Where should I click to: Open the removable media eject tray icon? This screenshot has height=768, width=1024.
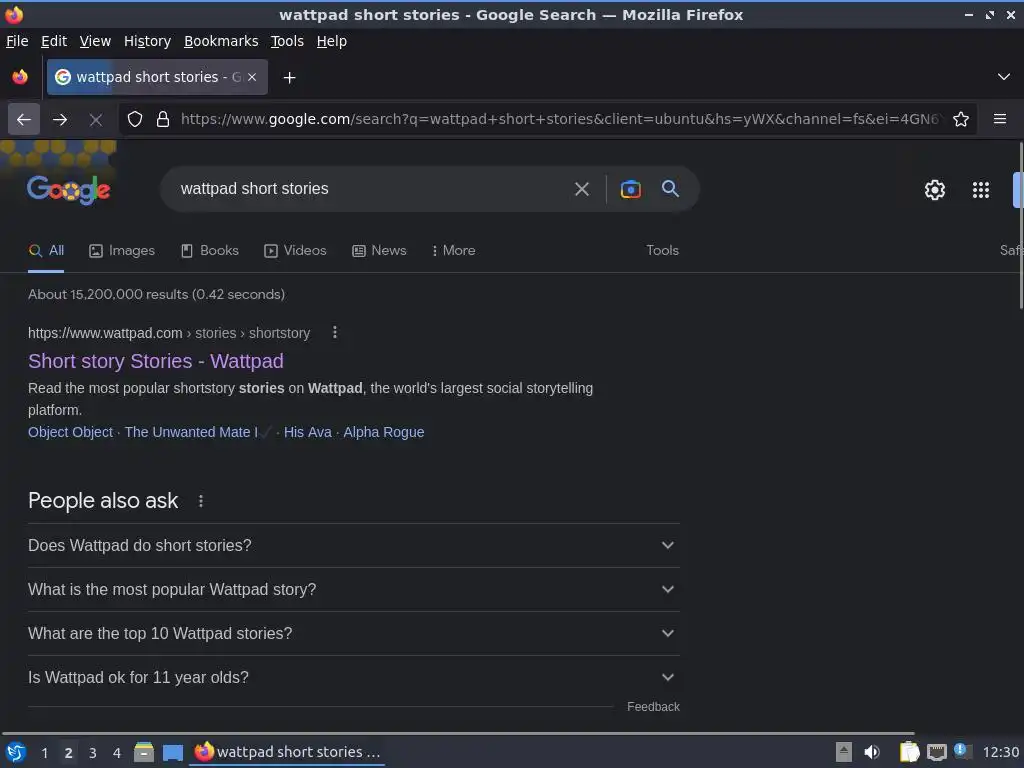844,752
